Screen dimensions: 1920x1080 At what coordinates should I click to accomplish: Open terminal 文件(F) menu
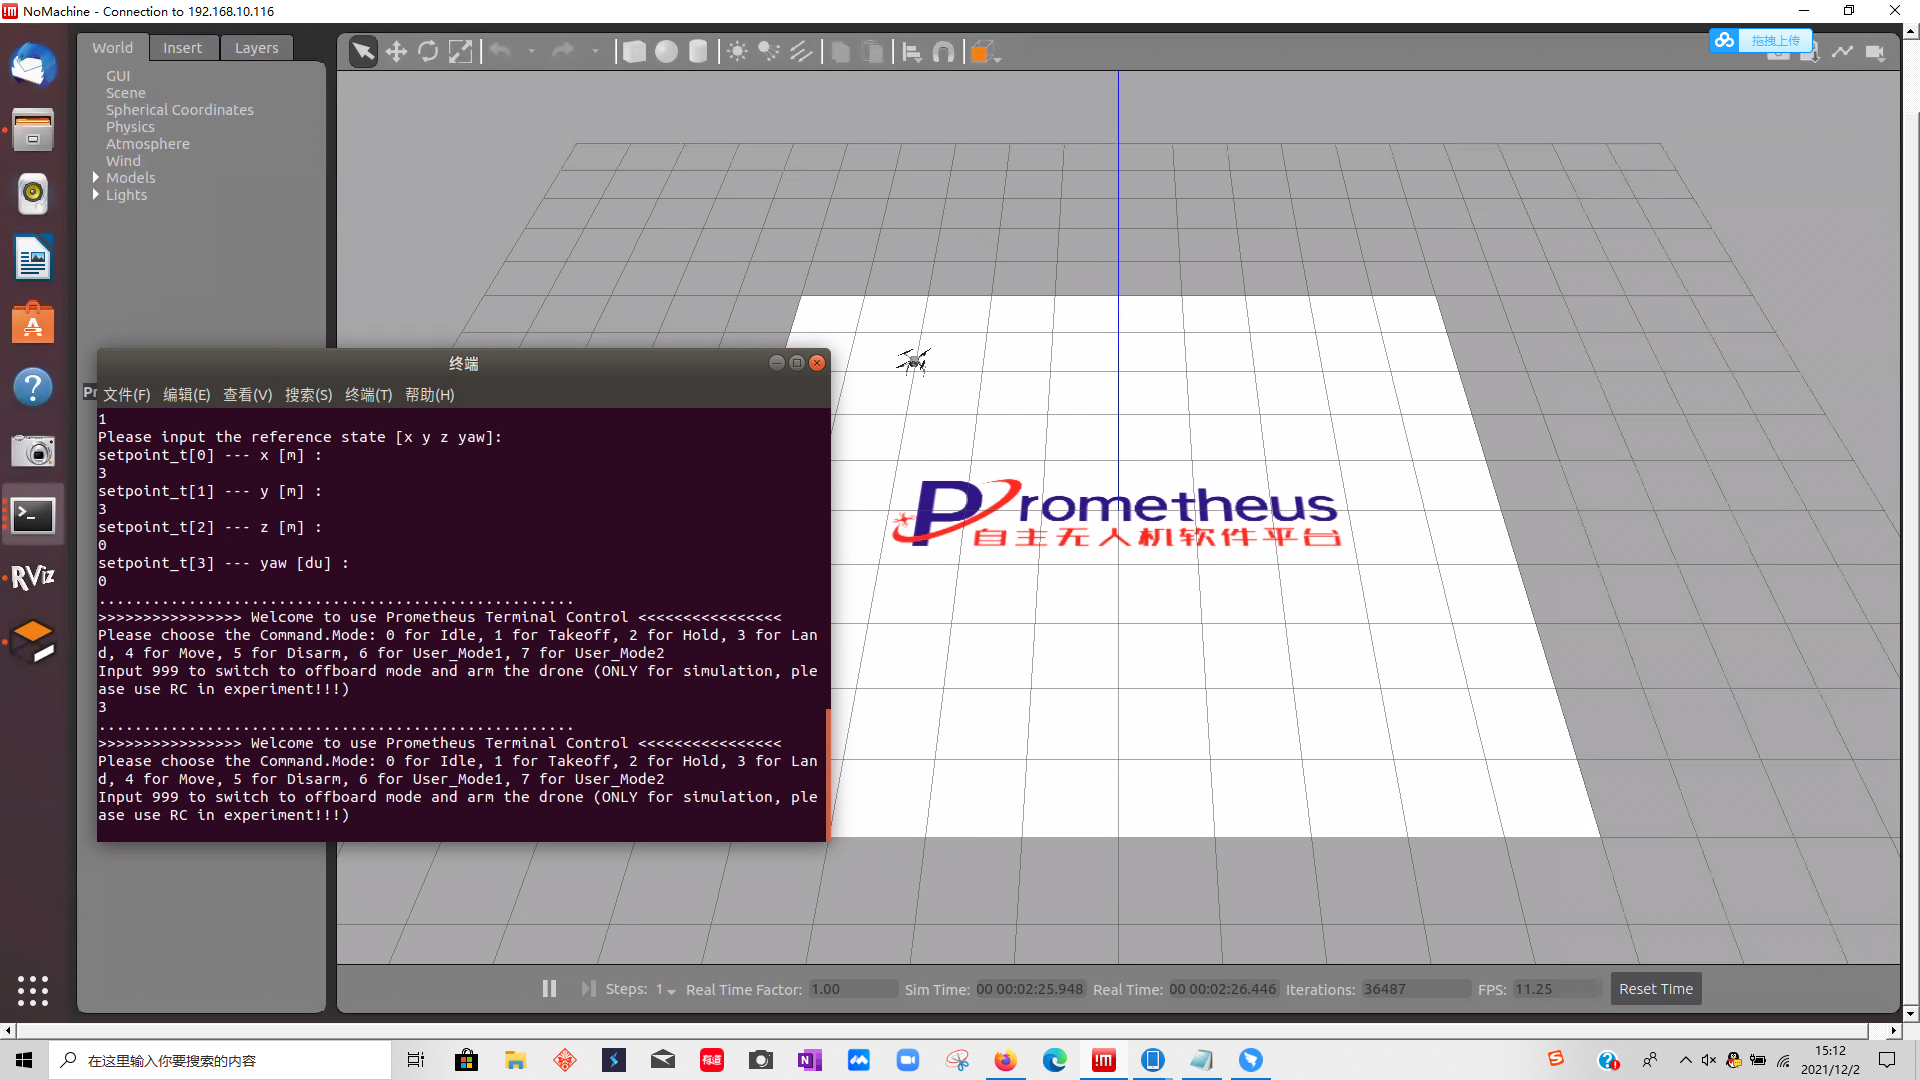[127, 395]
